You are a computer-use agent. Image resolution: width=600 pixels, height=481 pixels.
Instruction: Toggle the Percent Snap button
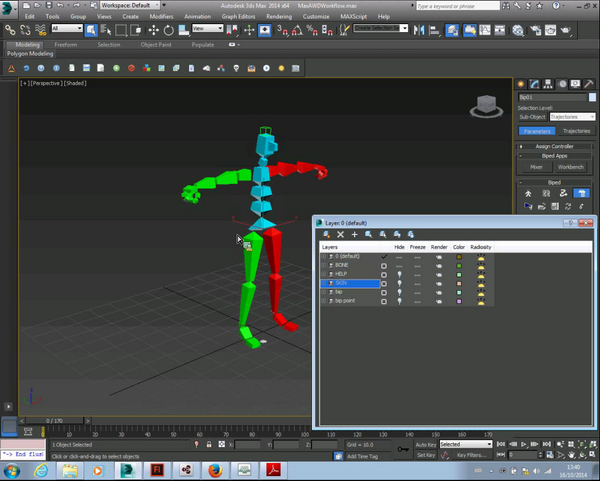point(312,30)
